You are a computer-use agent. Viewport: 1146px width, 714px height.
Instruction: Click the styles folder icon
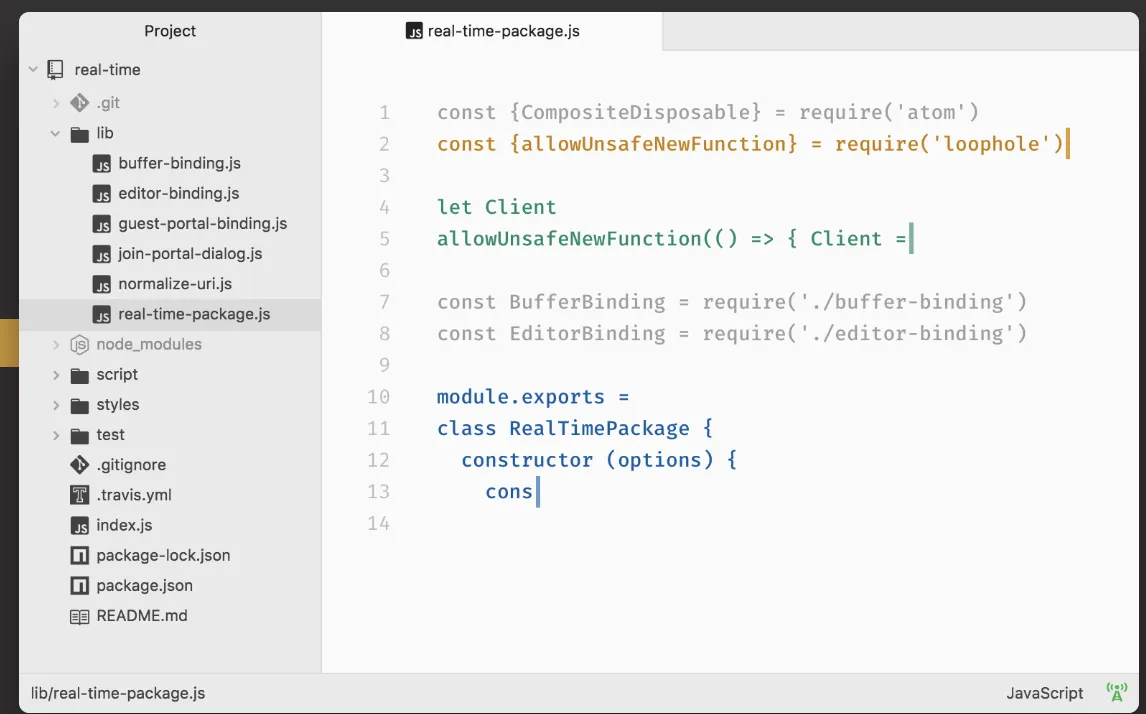point(79,405)
